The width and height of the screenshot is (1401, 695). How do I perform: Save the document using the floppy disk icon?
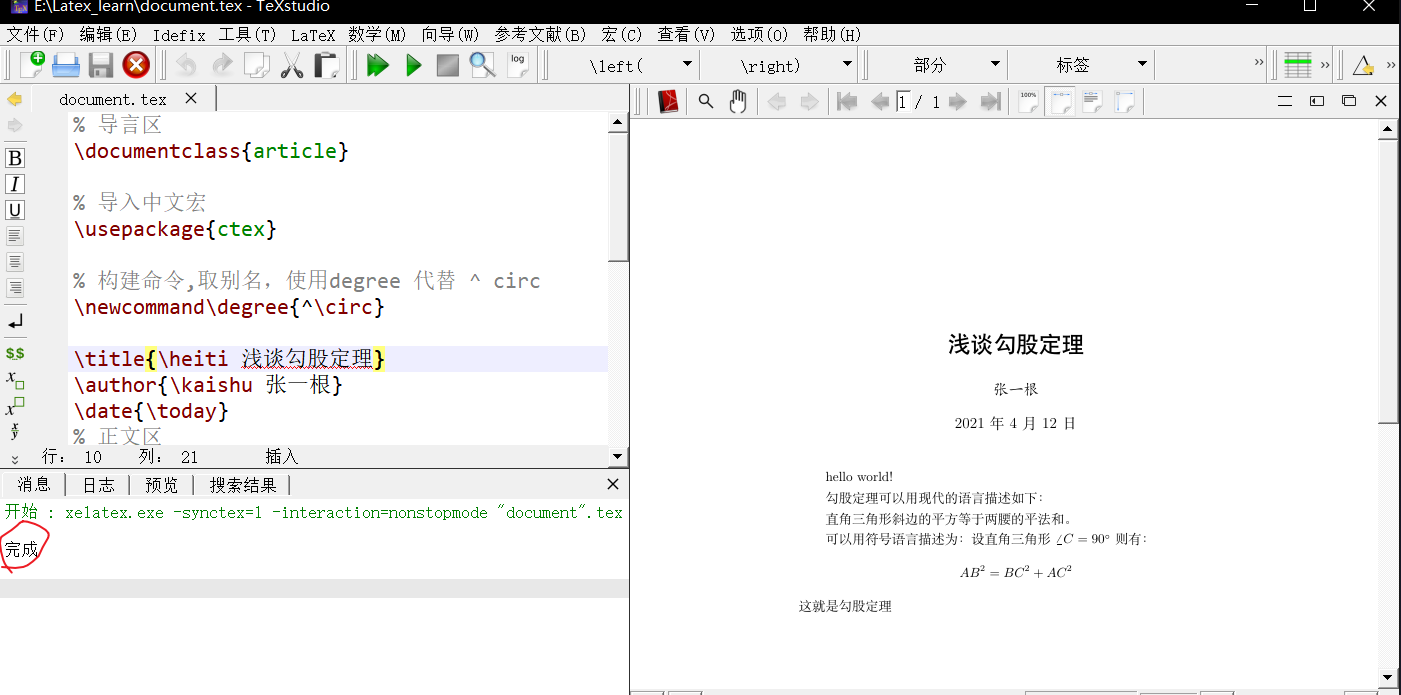point(101,66)
